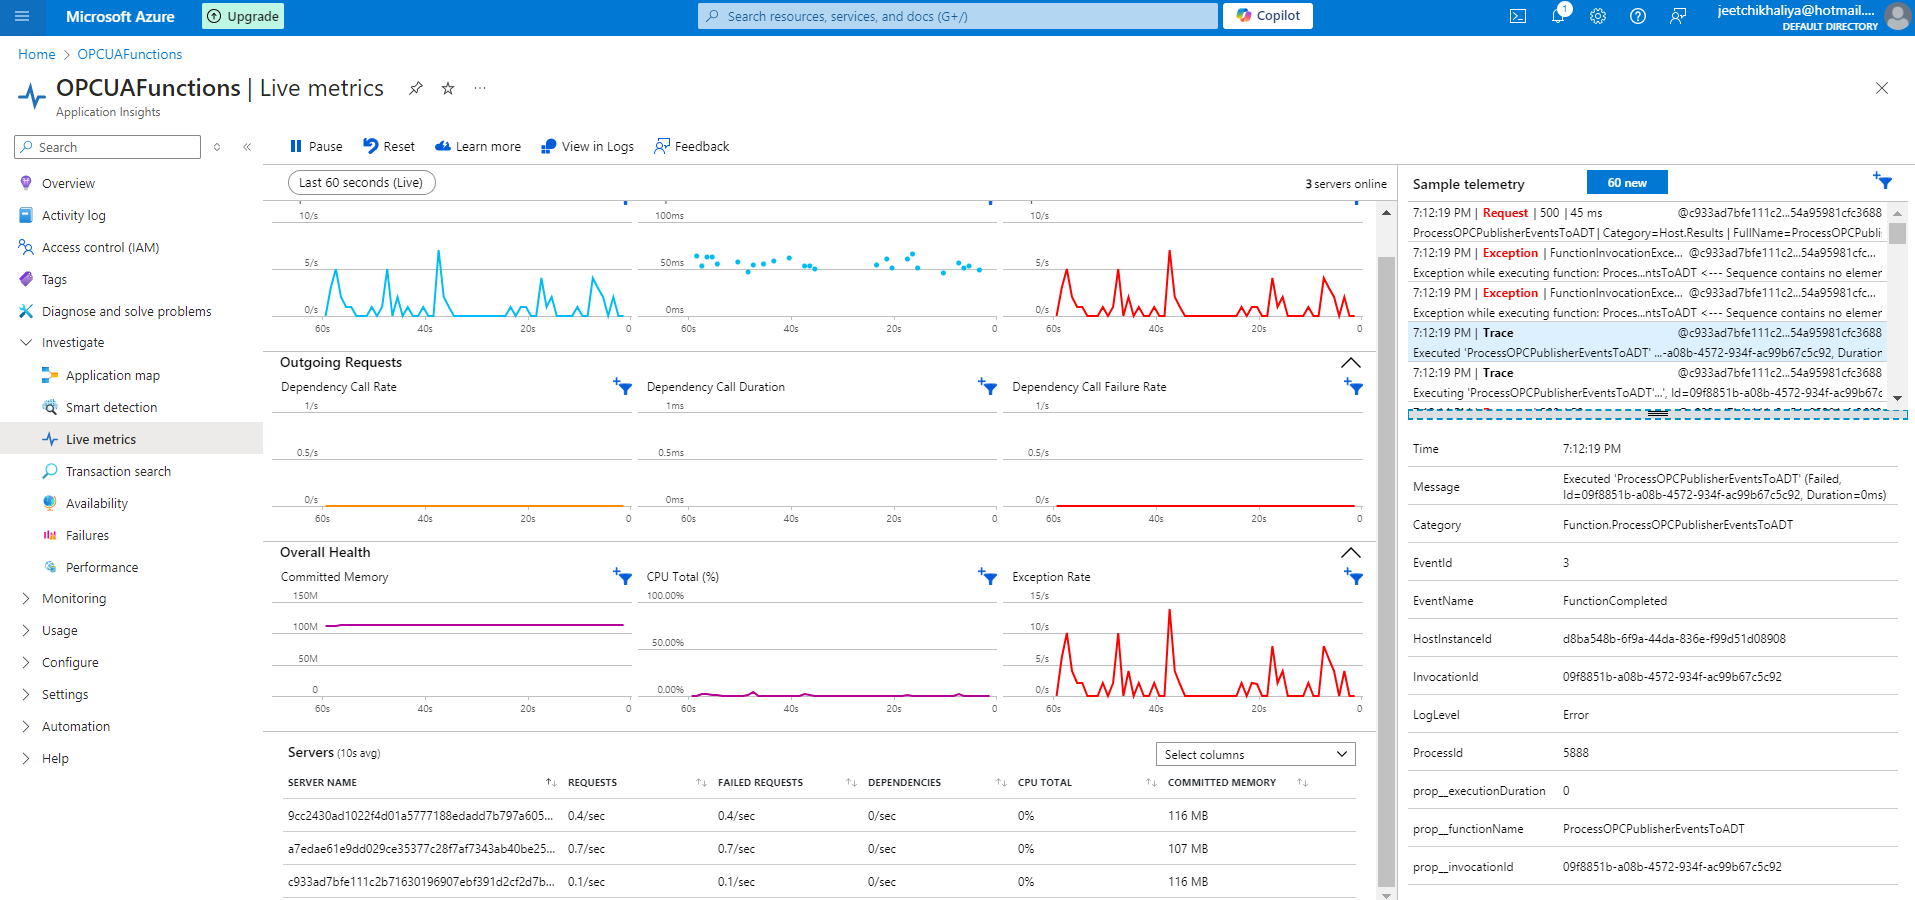
Task: Add filter on Dependency Call Duration chart
Action: point(988,386)
